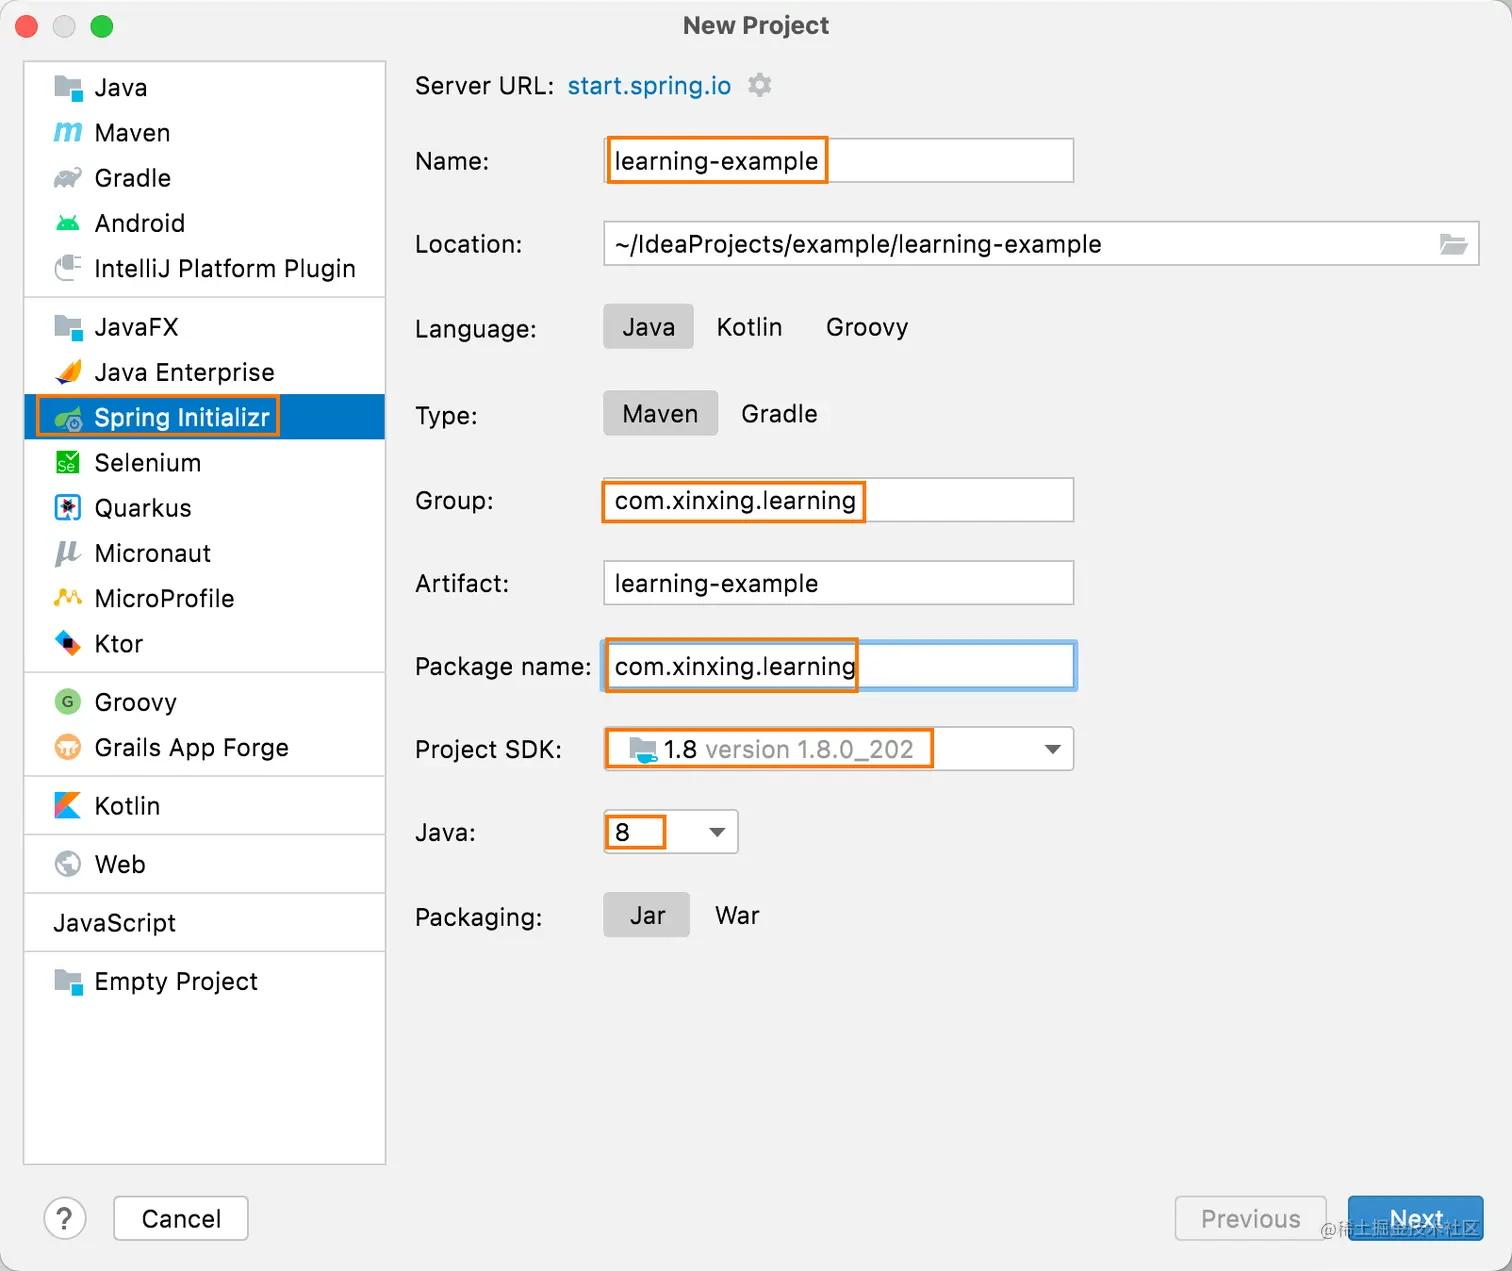Select the Grails App Forge icon
1512x1271 pixels.
(68, 747)
